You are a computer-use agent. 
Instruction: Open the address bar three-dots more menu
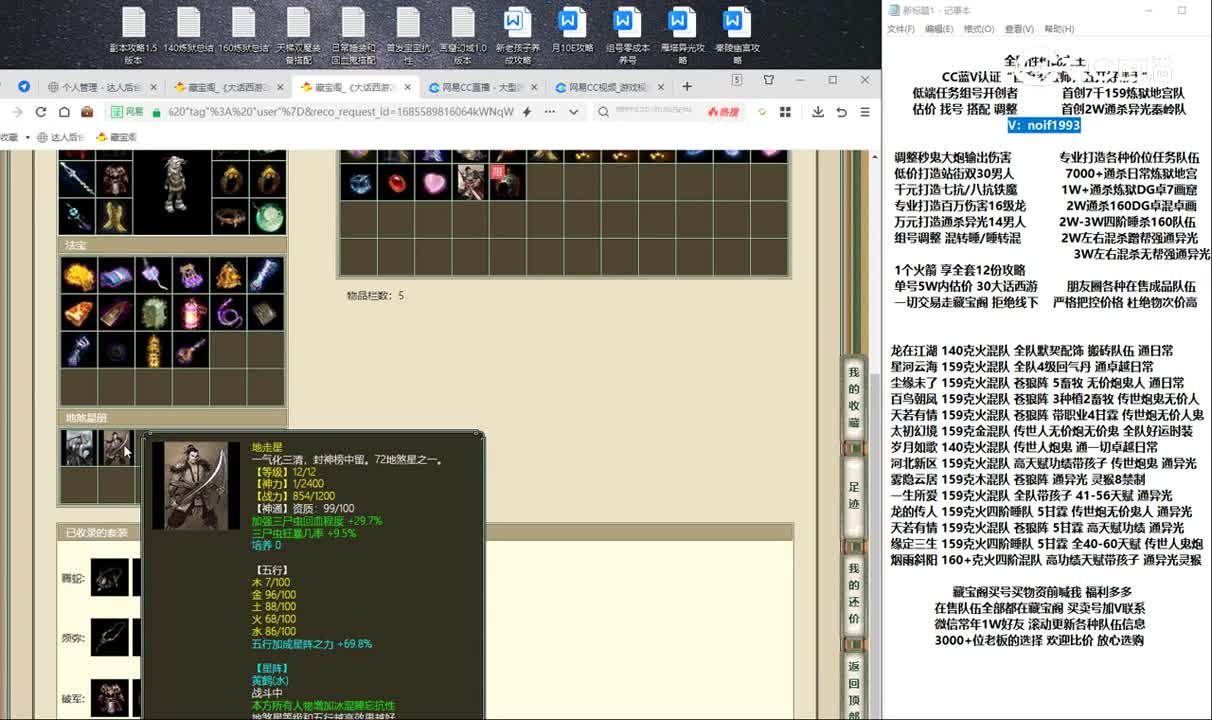tap(551, 112)
